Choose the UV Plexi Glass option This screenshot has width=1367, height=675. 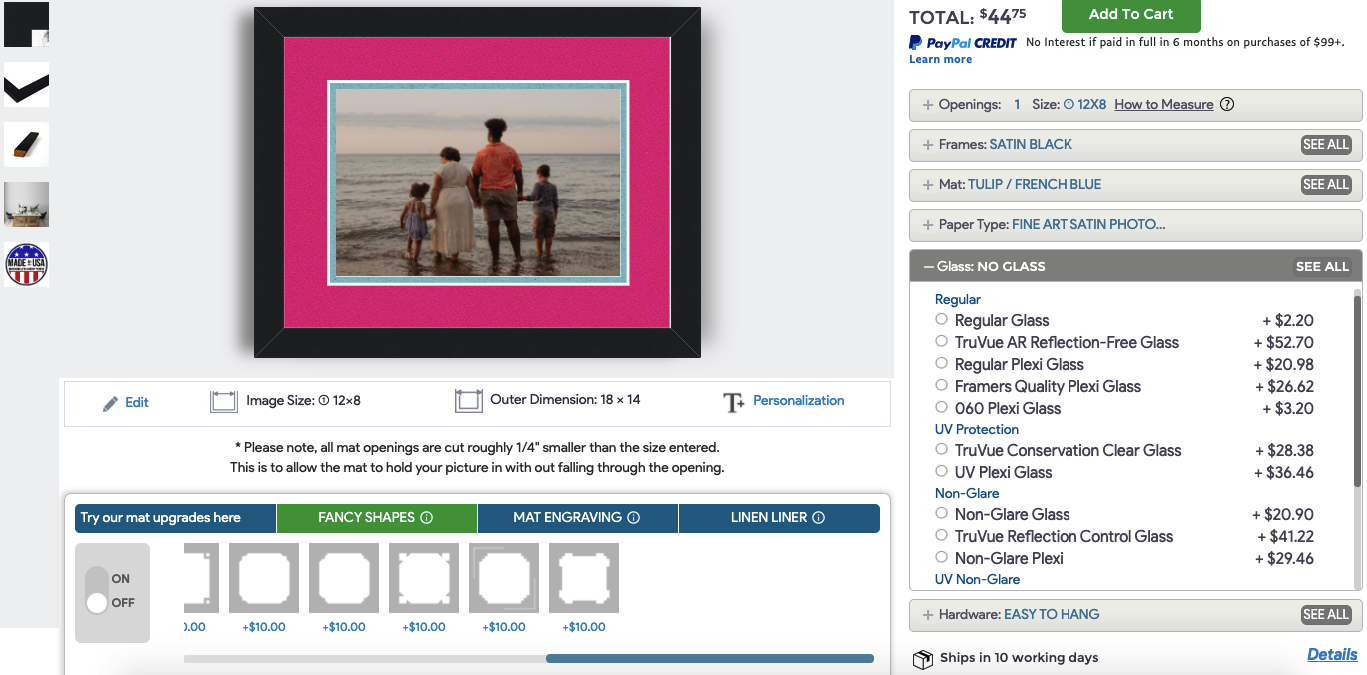click(941, 472)
